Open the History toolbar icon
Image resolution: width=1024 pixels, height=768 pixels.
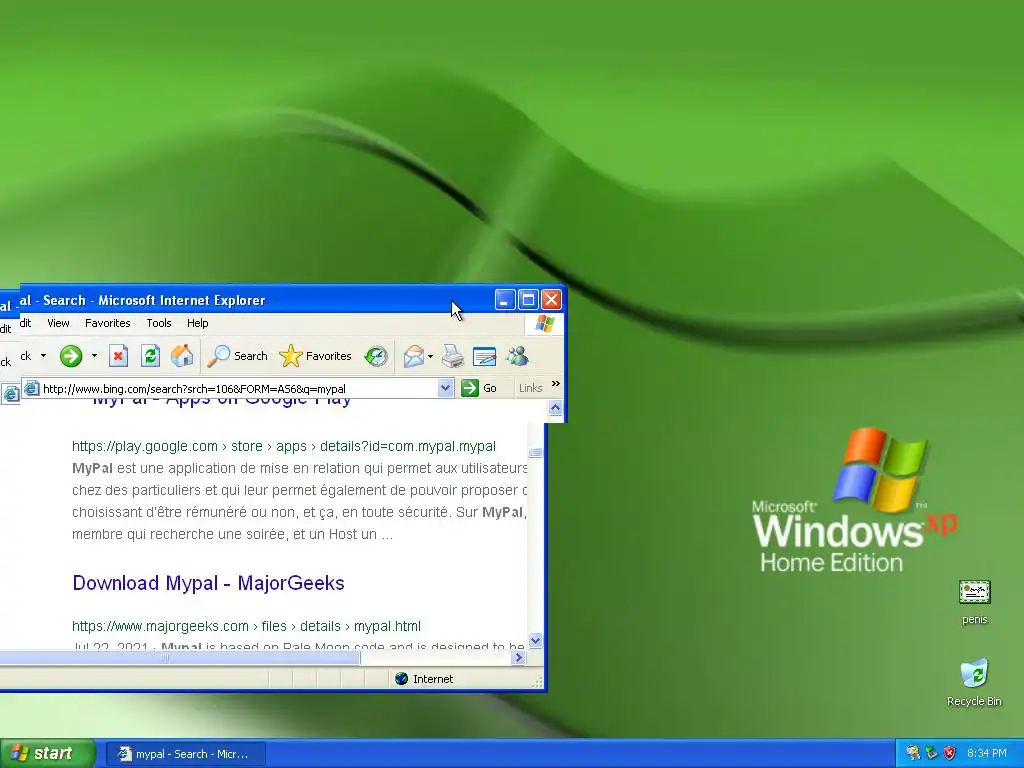point(376,356)
